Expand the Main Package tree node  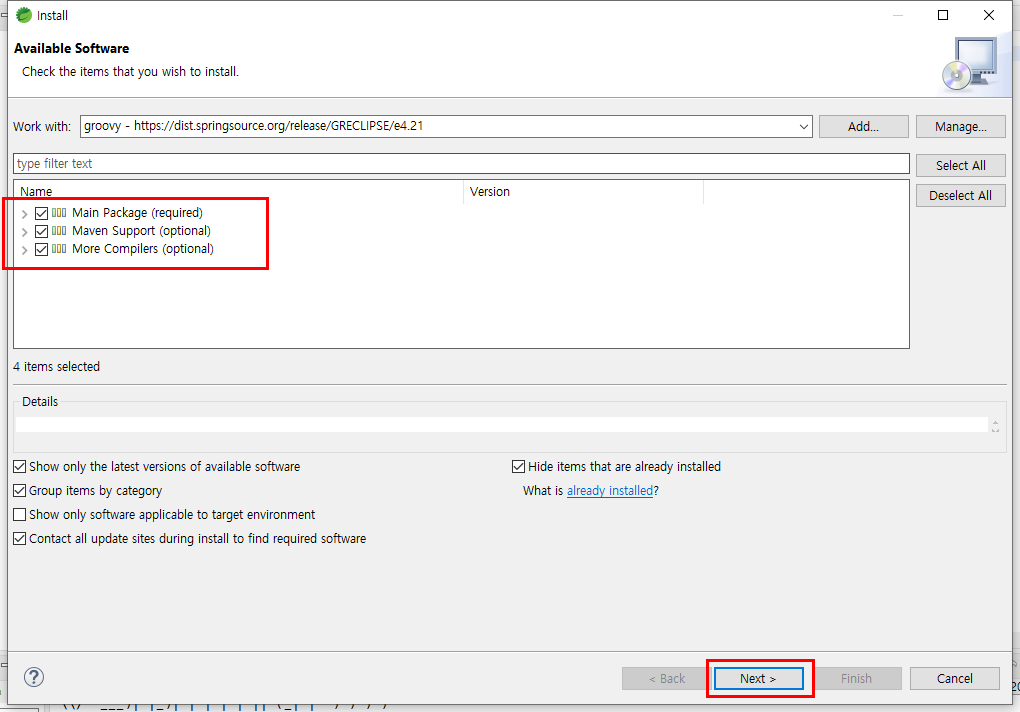coord(24,214)
